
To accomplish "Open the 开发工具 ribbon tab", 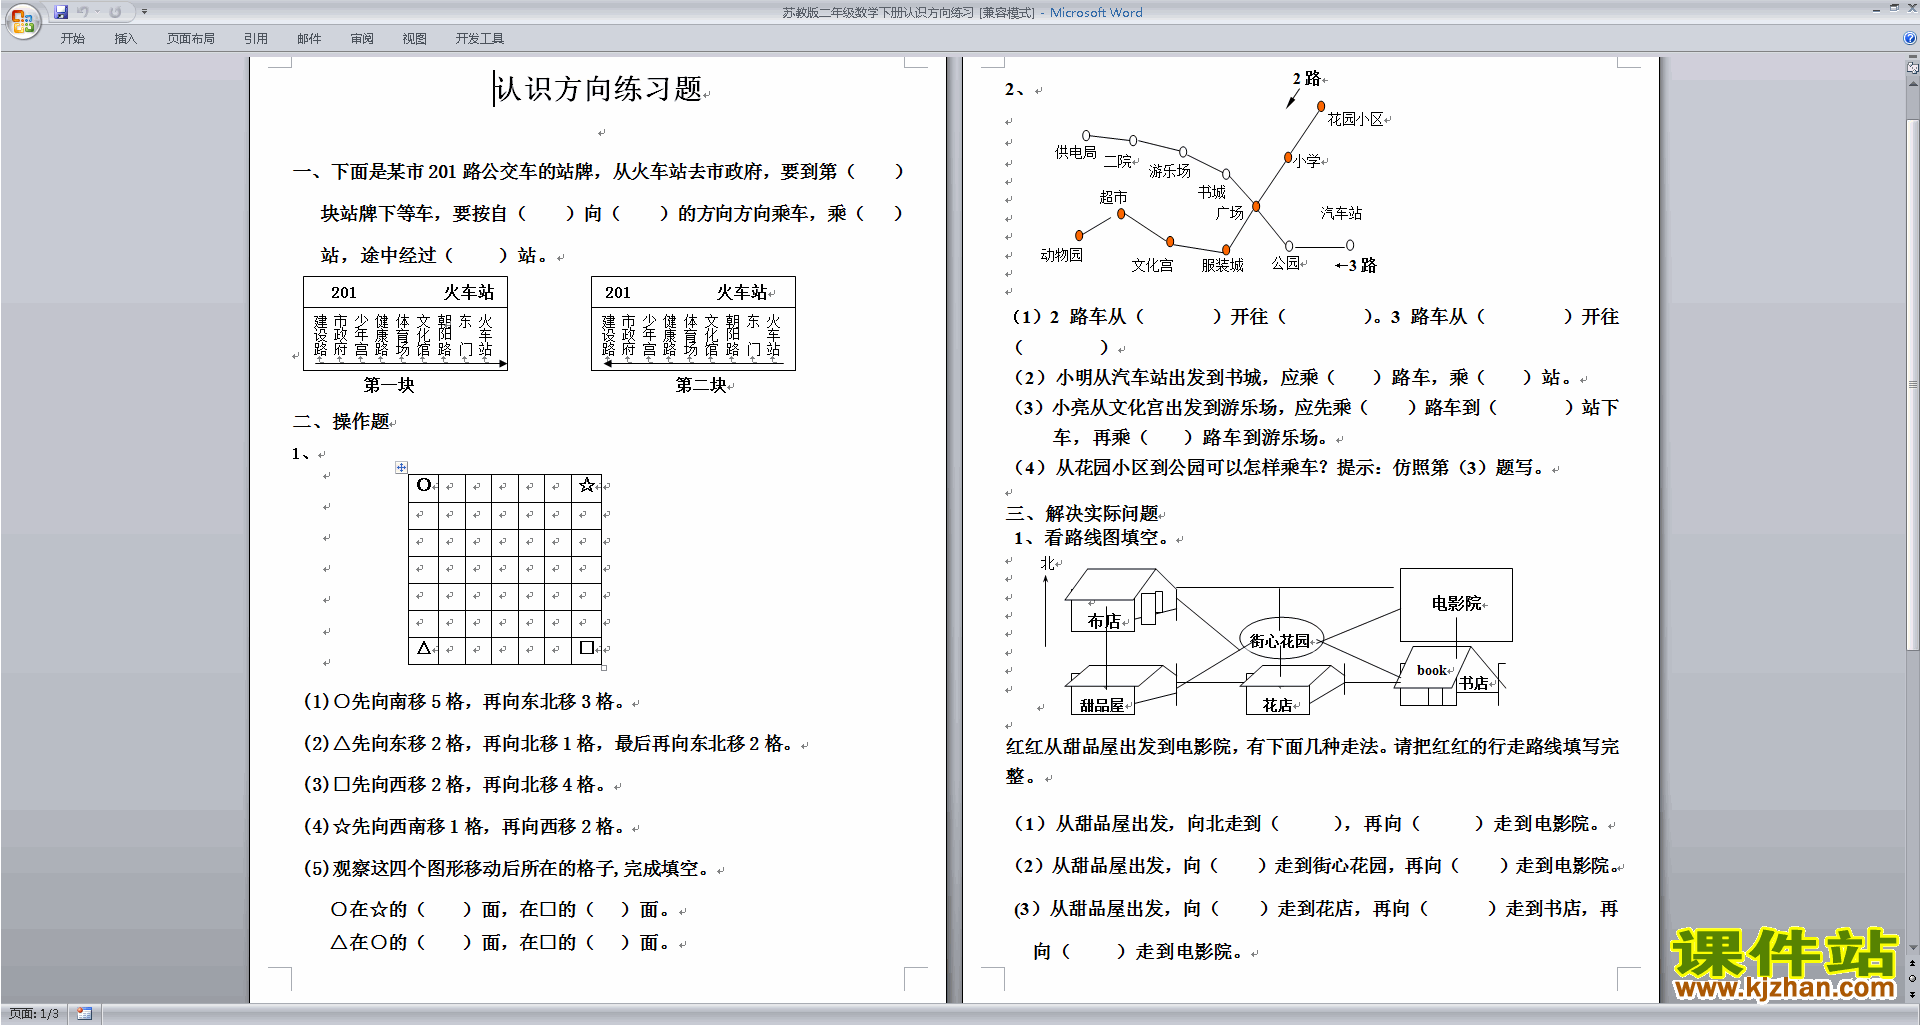I will (480, 38).
